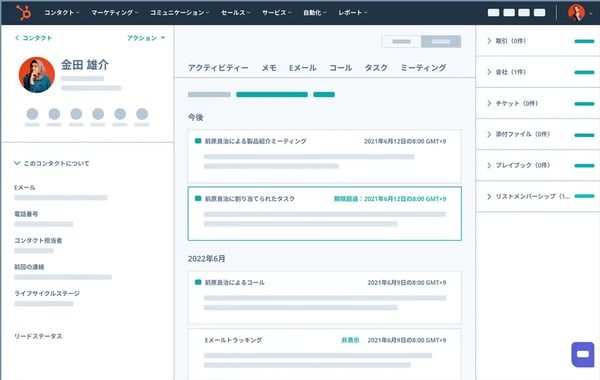Click the 今後 section heading

pyautogui.click(x=196, y=117)
